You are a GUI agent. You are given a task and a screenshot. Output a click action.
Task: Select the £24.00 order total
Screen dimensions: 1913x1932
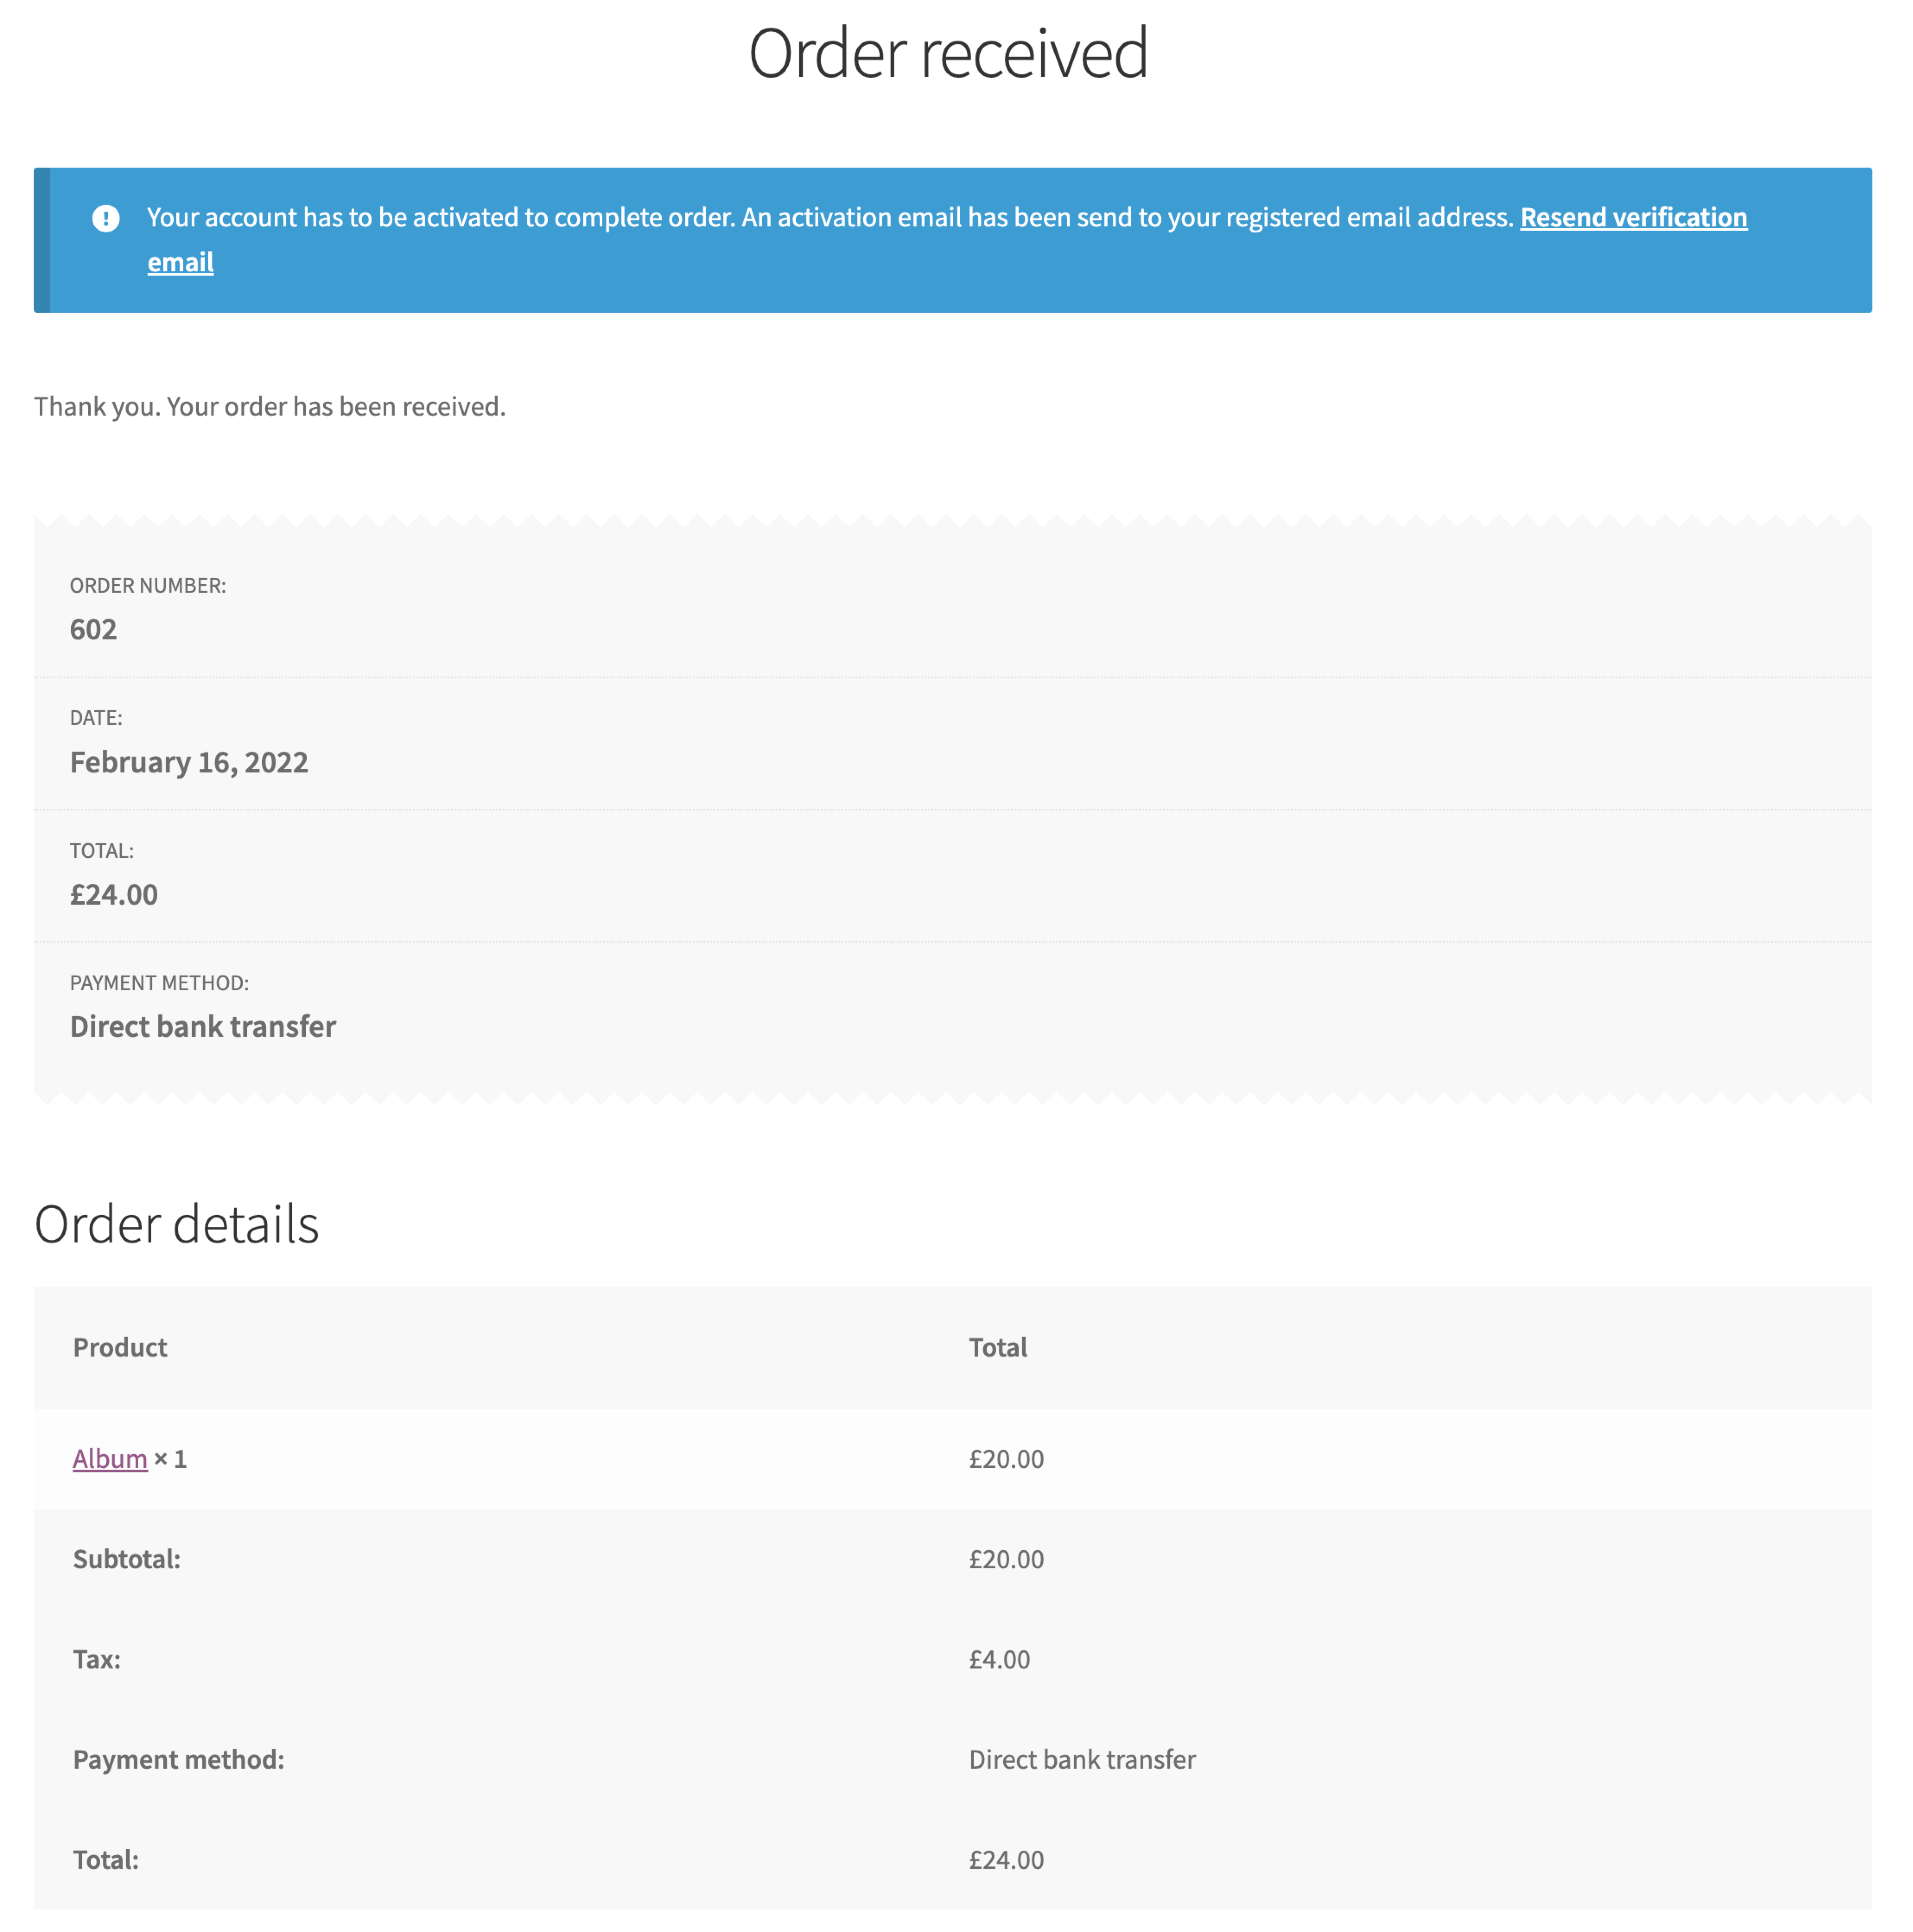pos(114,894)
